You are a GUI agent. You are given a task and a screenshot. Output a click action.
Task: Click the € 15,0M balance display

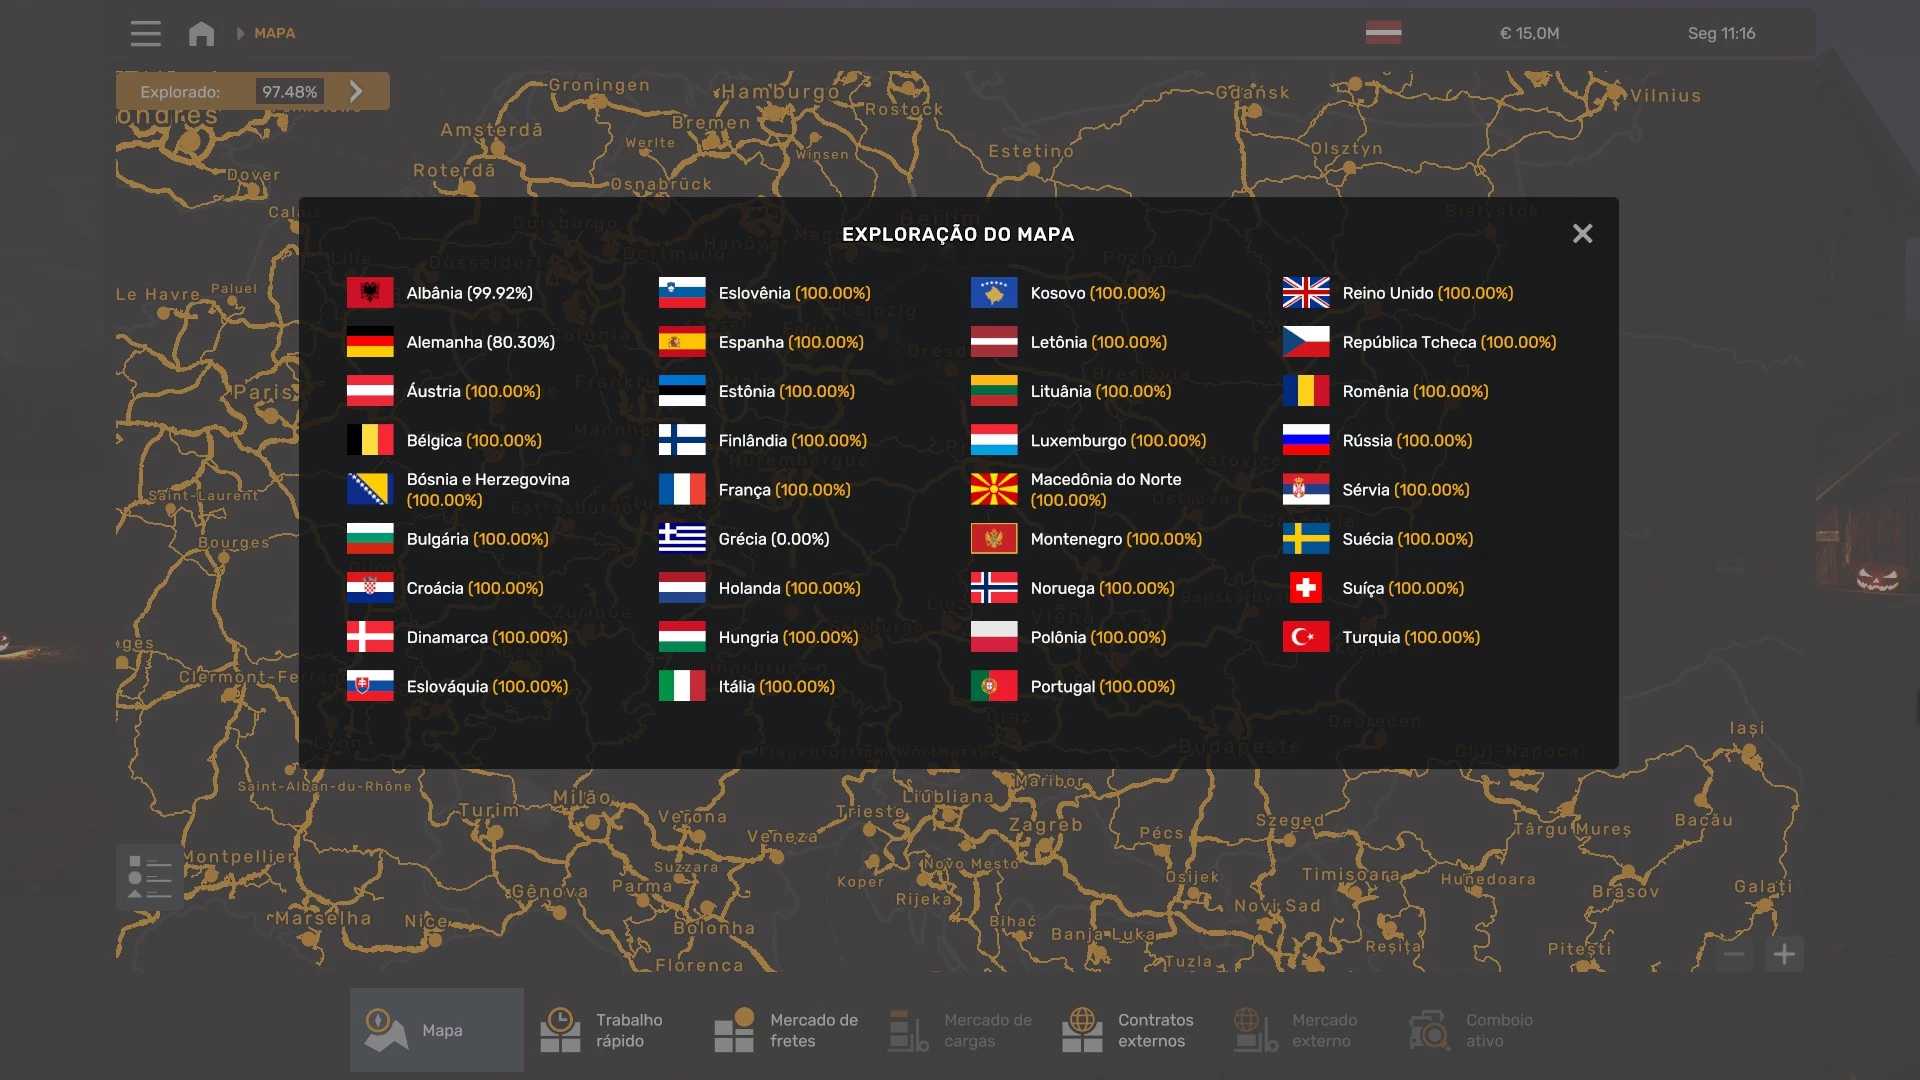click(x=1529, y=33)
